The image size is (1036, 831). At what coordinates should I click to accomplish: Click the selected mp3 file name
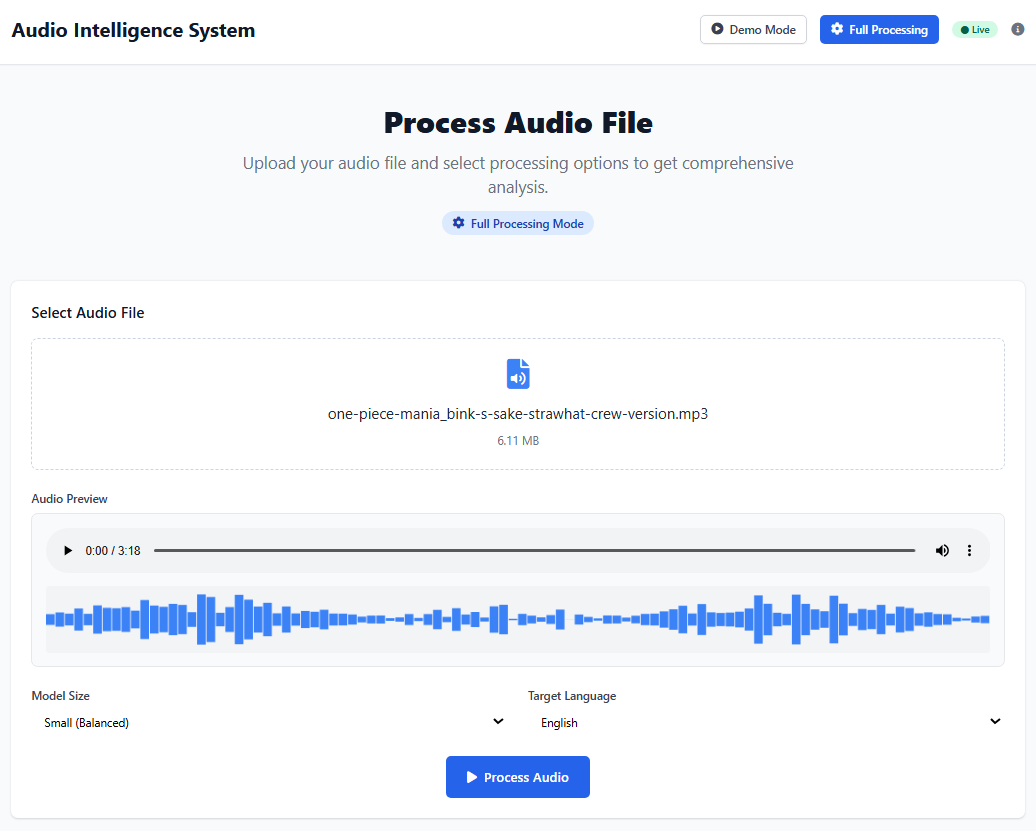click(x=518, y=414)
